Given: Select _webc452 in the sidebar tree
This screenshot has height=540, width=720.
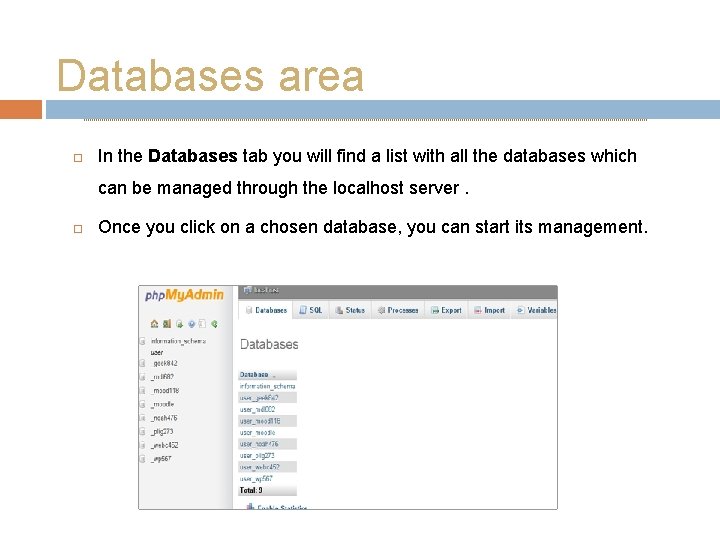Looking at the screenshot, I should 164,445.
